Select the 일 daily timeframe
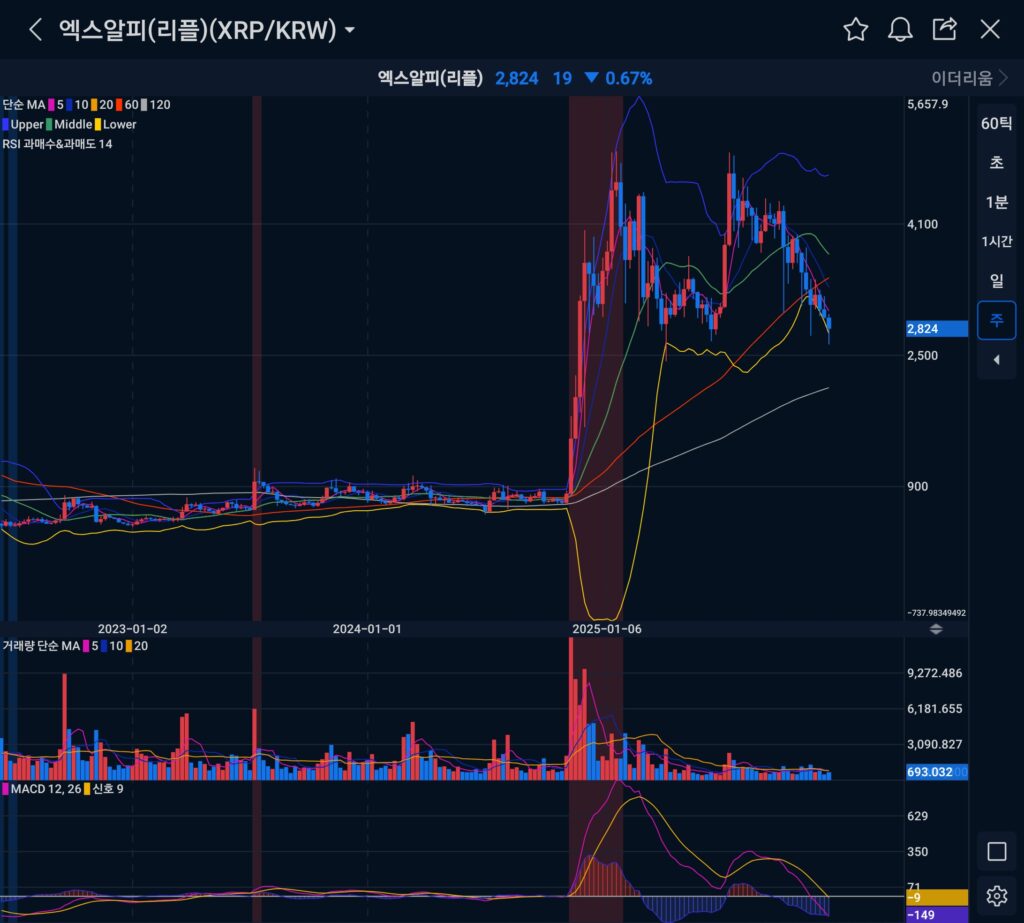 tap(996, 281)
